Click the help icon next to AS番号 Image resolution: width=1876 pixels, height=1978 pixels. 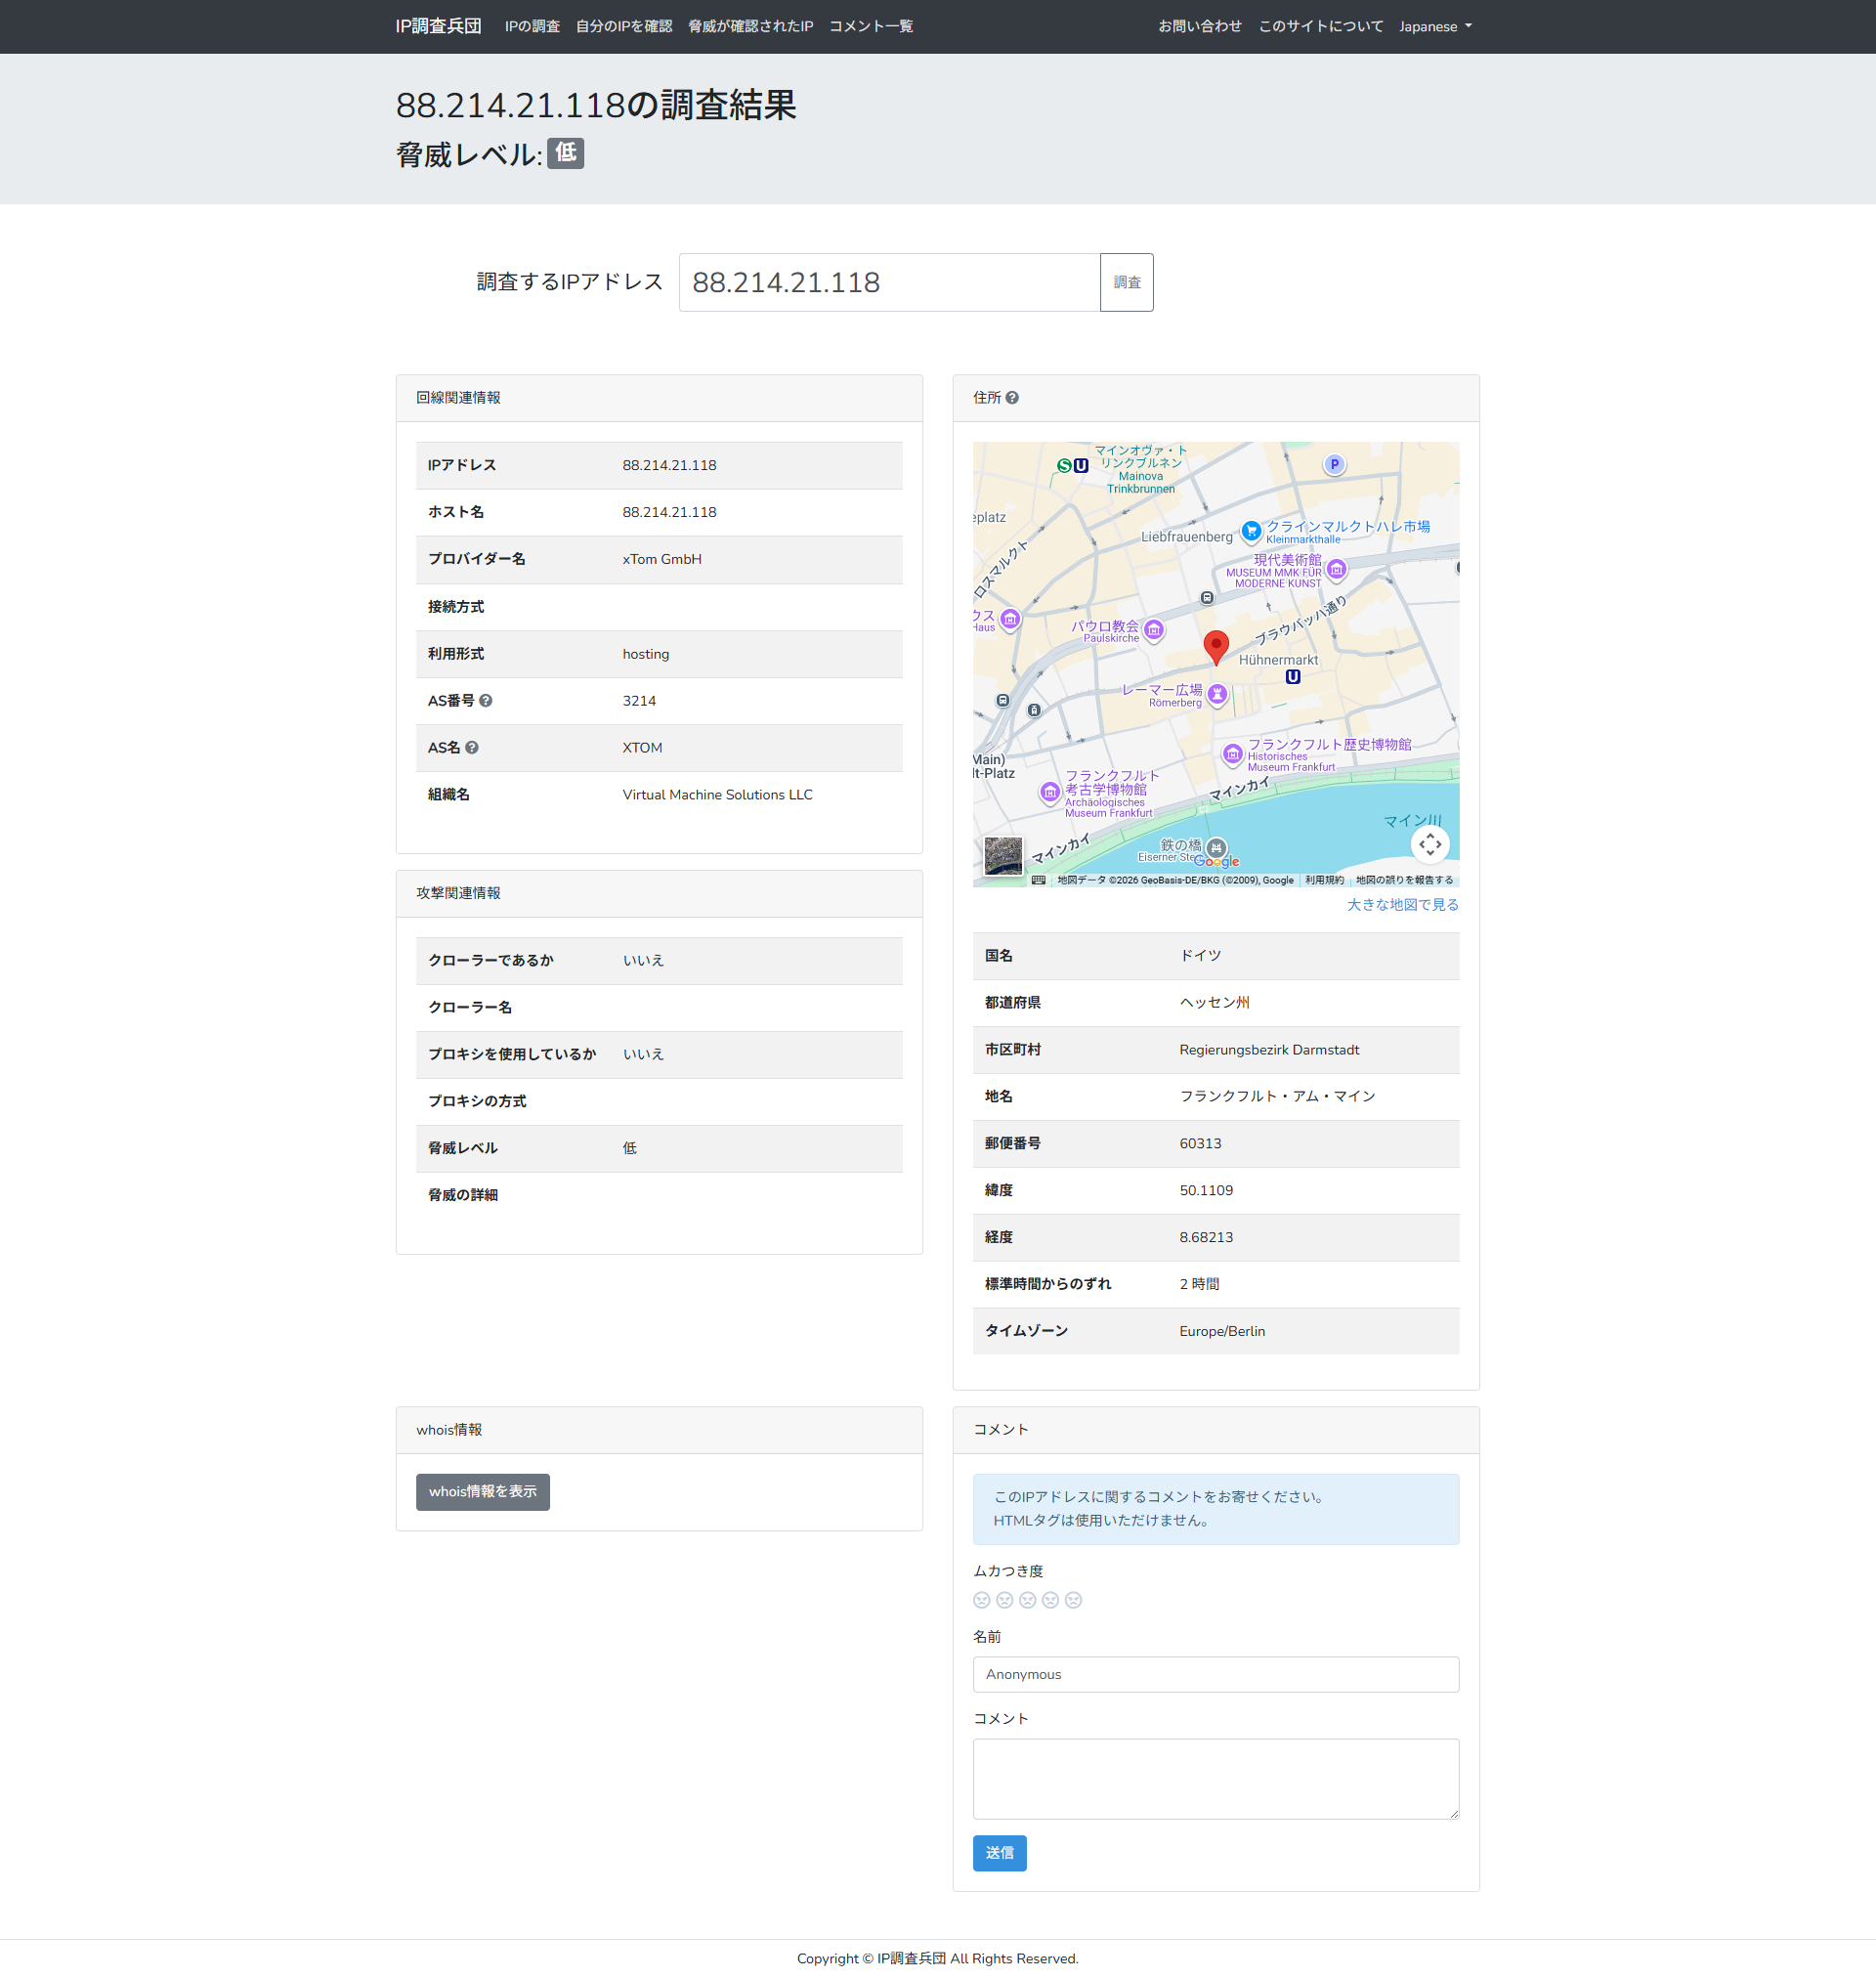click(486, 701)
